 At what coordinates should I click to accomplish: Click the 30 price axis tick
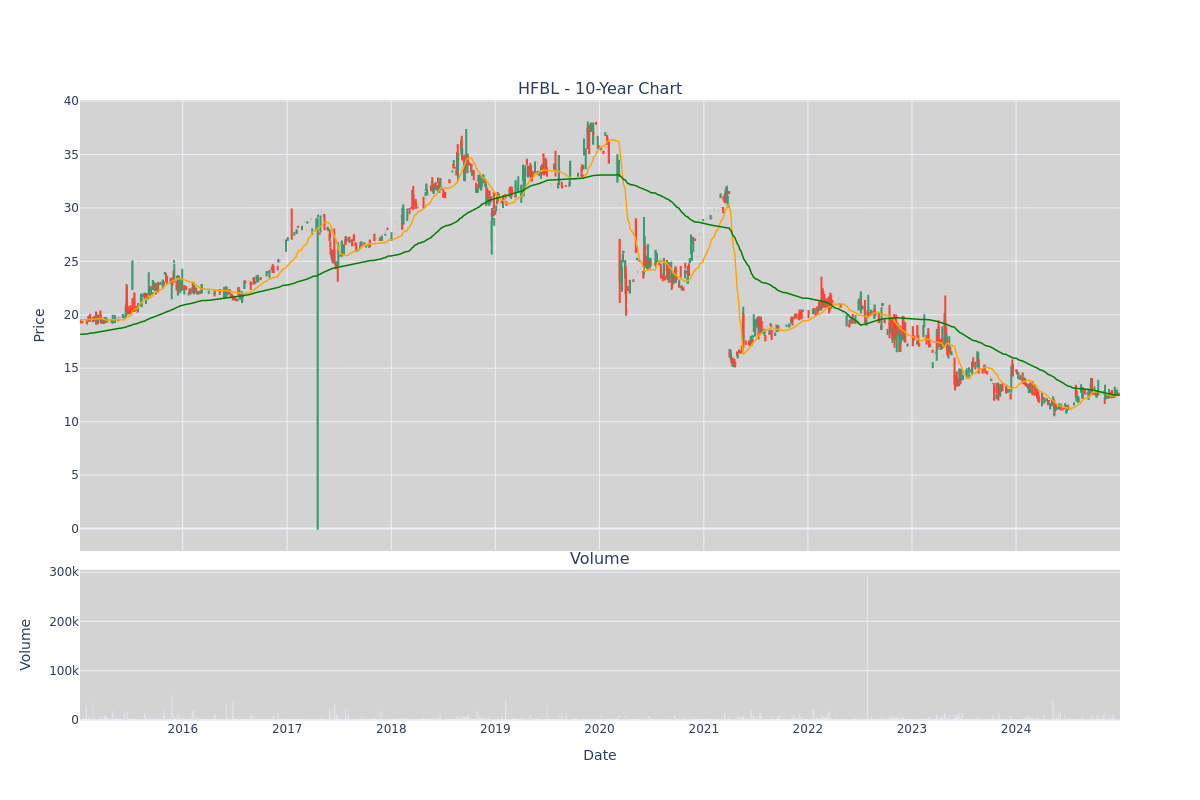pos(71,208)
